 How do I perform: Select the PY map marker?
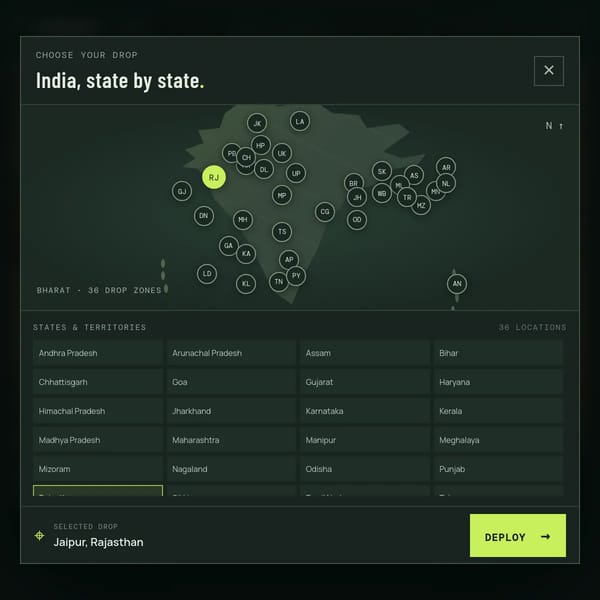pyautogui.click(x=296, y=276)
